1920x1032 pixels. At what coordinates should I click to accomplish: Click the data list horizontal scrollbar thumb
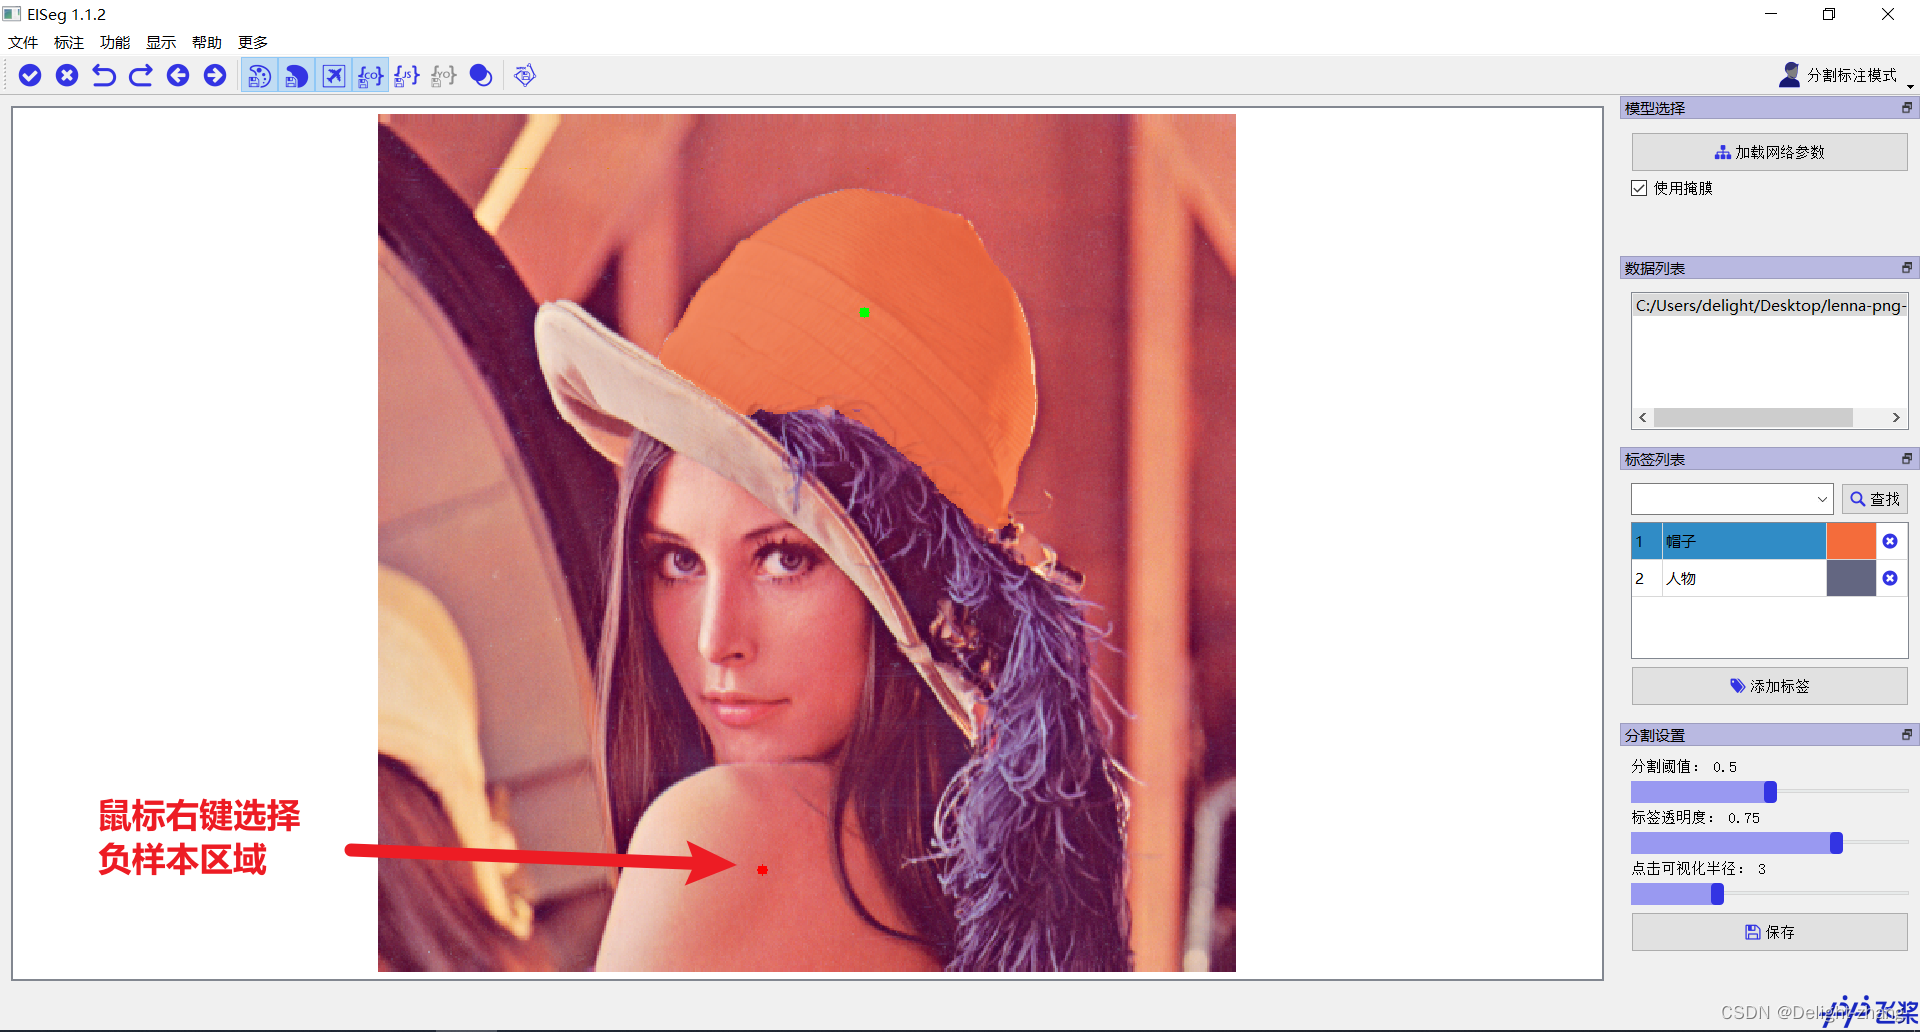[1753, 417]
